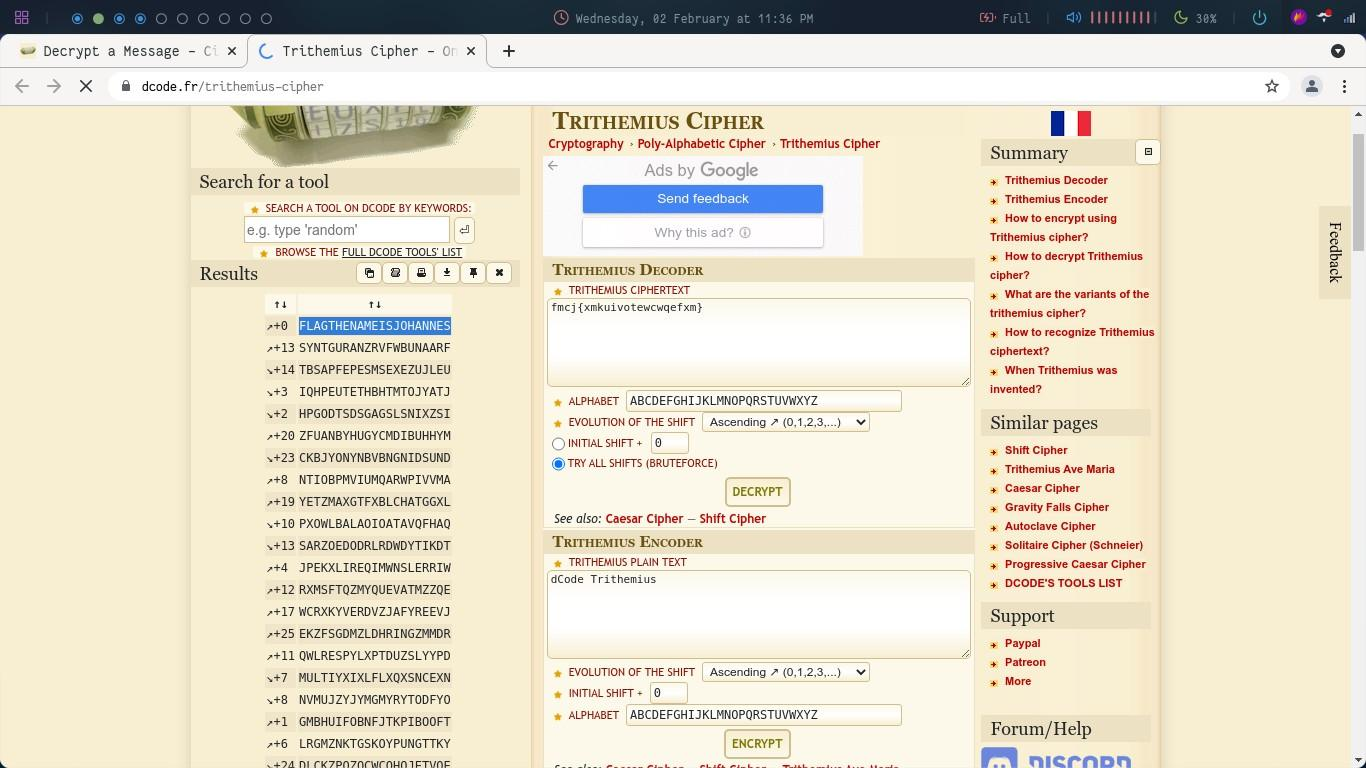The image size is (1366, 768).
Task: Click into the Trithemius ciphertext textarea
Action: 758,342
